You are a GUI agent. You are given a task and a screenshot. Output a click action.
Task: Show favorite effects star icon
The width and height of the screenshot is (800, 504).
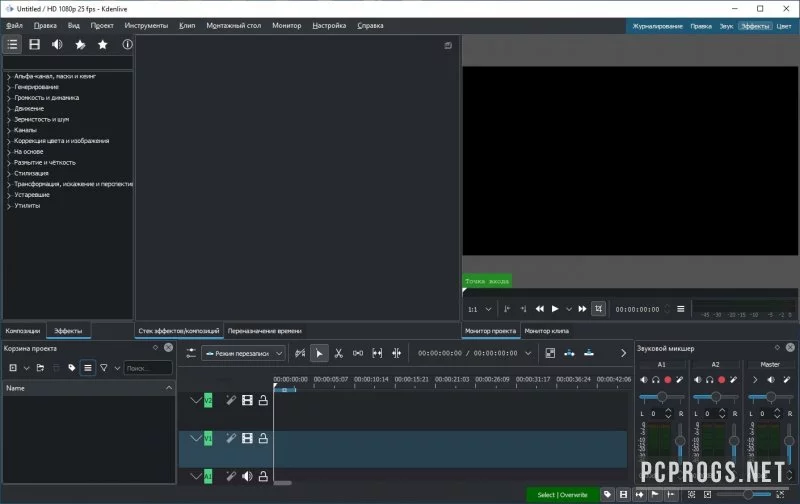pos(103,44)
